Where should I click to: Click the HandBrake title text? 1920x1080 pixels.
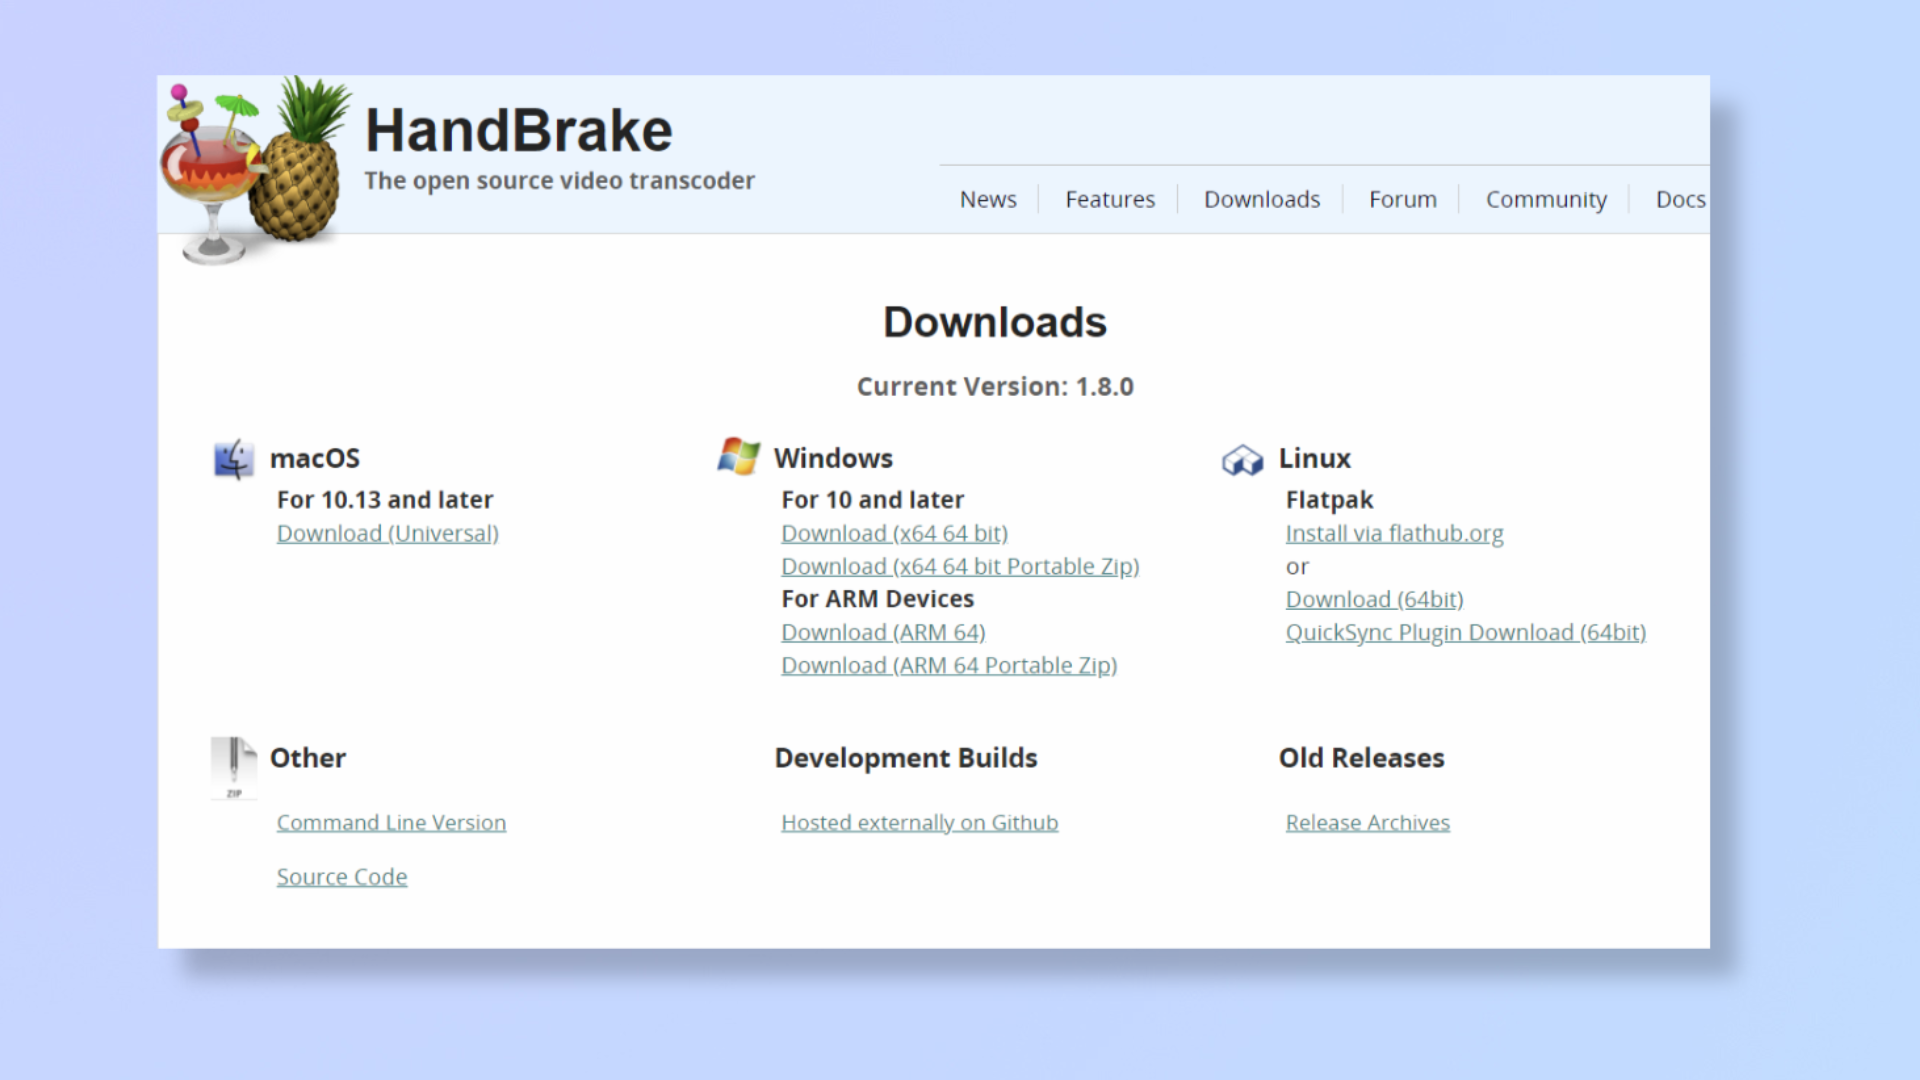coord(518,131)
